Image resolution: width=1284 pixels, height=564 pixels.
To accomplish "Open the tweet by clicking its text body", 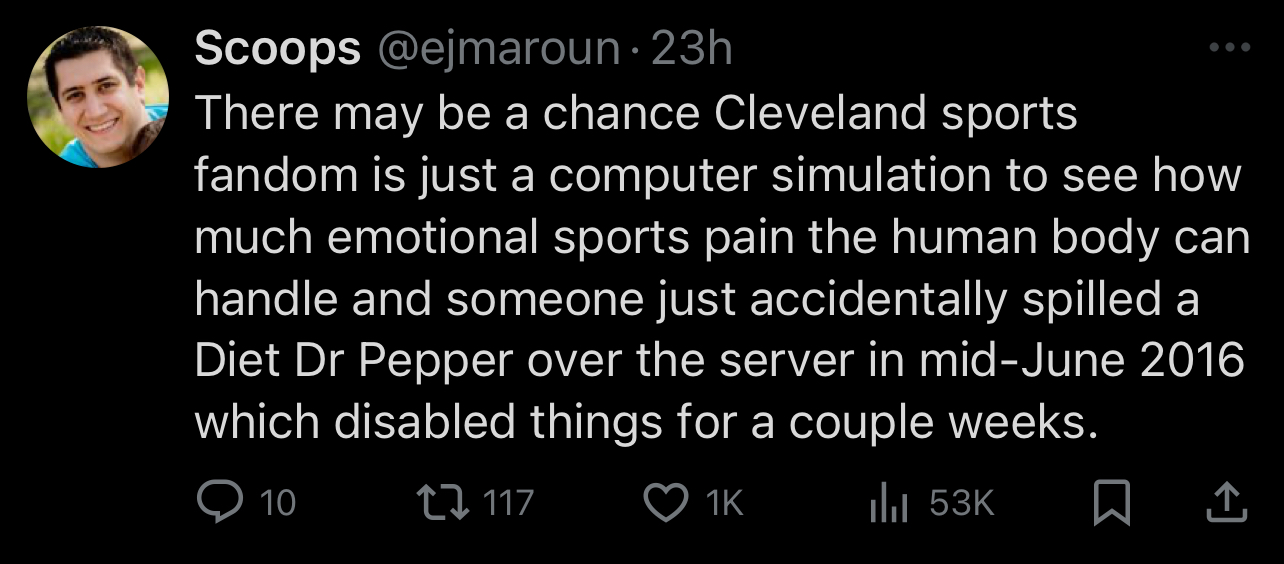I will 722,269.
